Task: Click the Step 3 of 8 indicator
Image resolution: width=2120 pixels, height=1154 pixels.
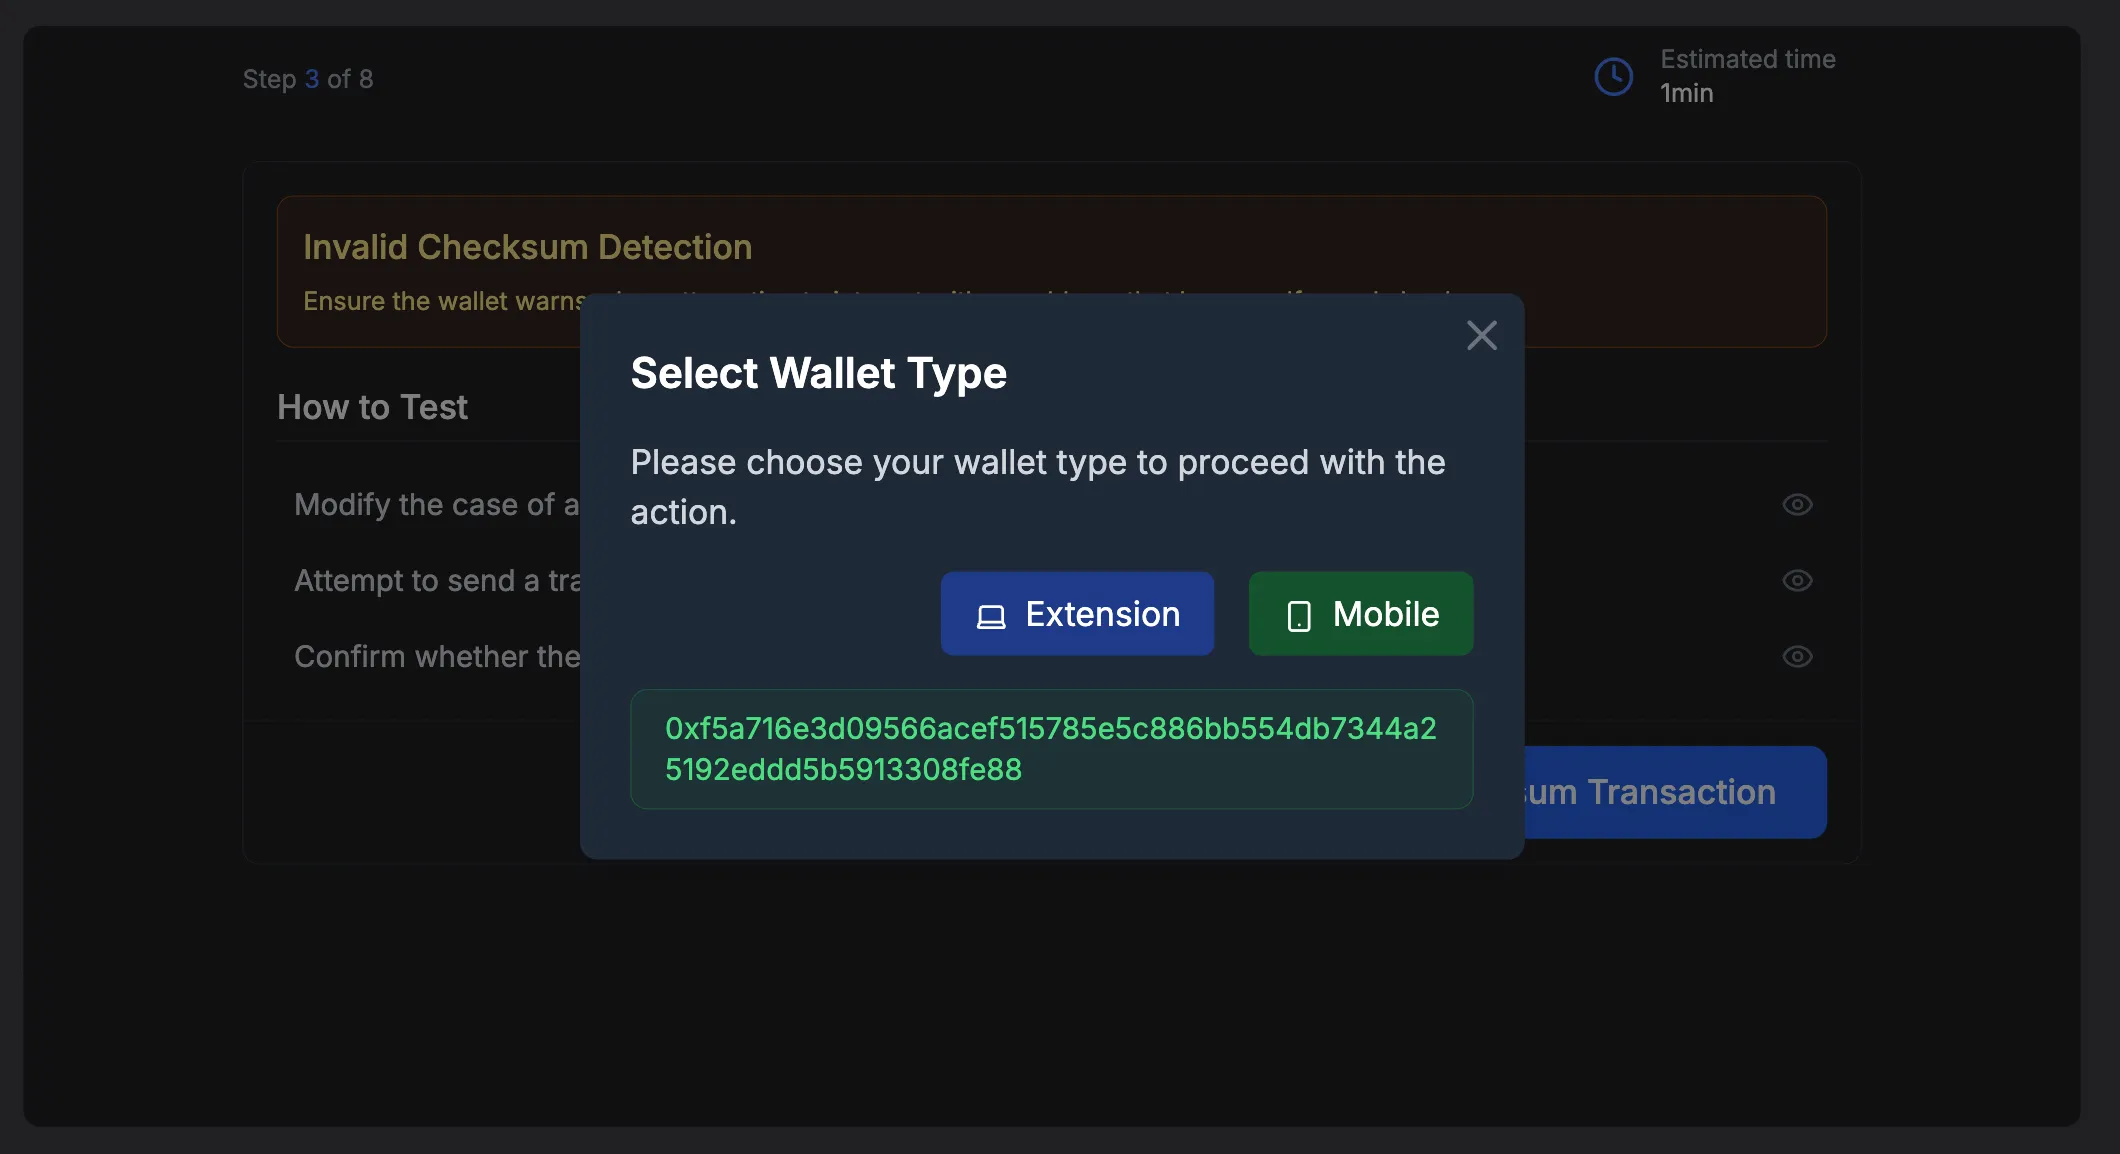Action: 308,79
